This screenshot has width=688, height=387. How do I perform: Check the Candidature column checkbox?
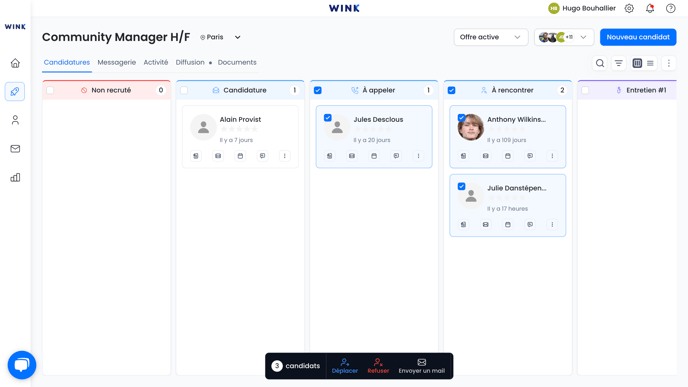(x=184, y=90)
